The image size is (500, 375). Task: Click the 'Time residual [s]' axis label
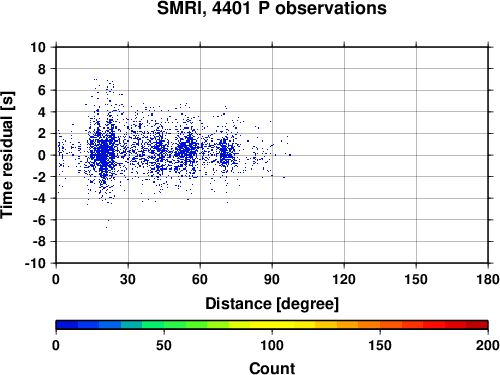coord(7,155)
